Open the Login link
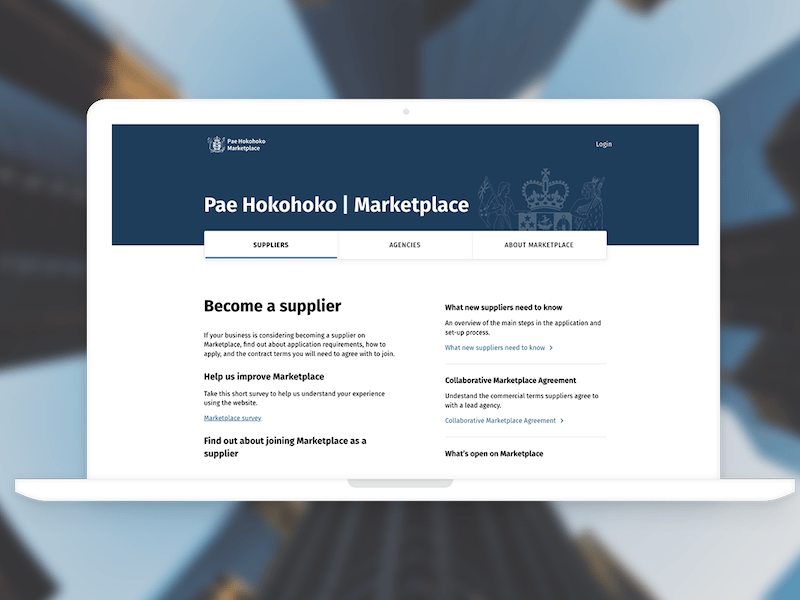 pos(604,144)
